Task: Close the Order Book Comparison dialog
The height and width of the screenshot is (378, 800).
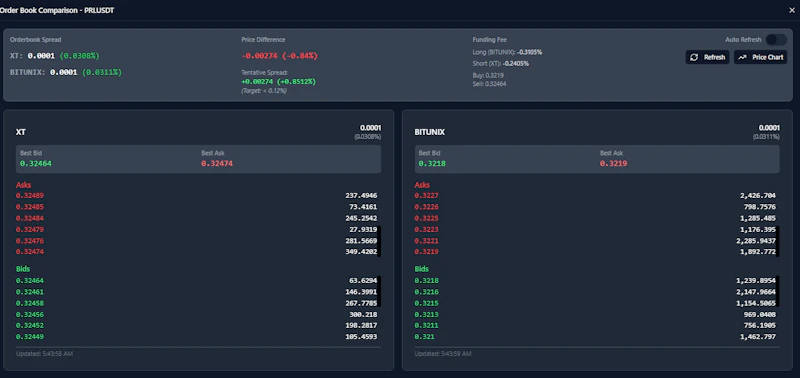Action: (x=792, y=10)
